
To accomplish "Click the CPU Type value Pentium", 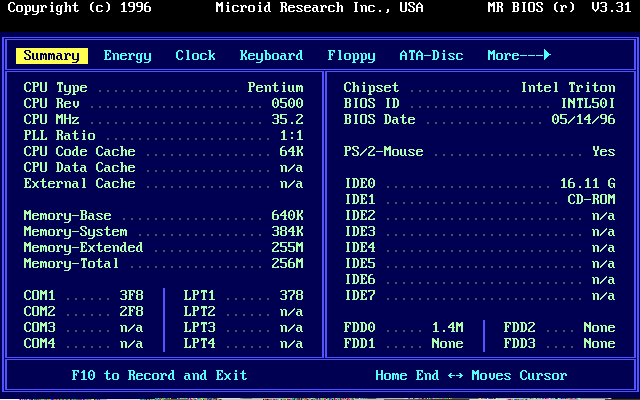I will tap(276, 87).
